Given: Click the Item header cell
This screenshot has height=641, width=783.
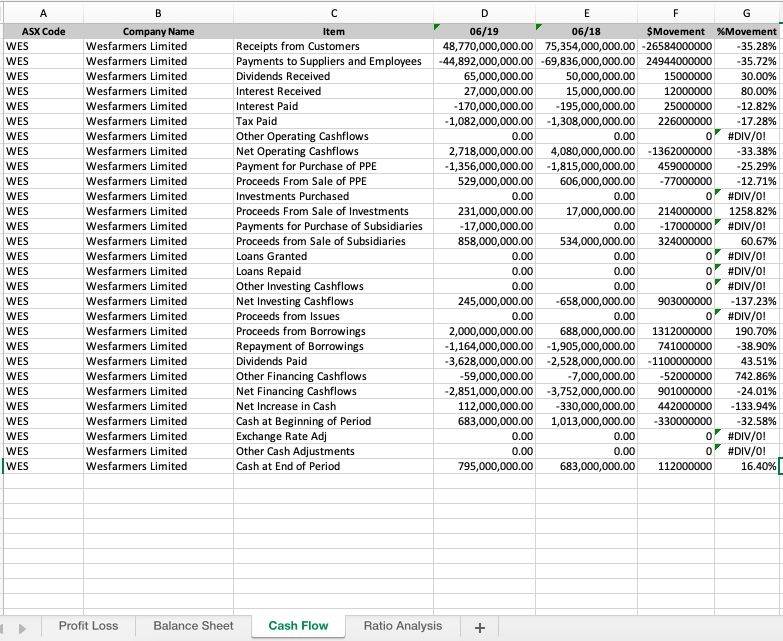Looking at the screenshot, I should tap(334, 31).
